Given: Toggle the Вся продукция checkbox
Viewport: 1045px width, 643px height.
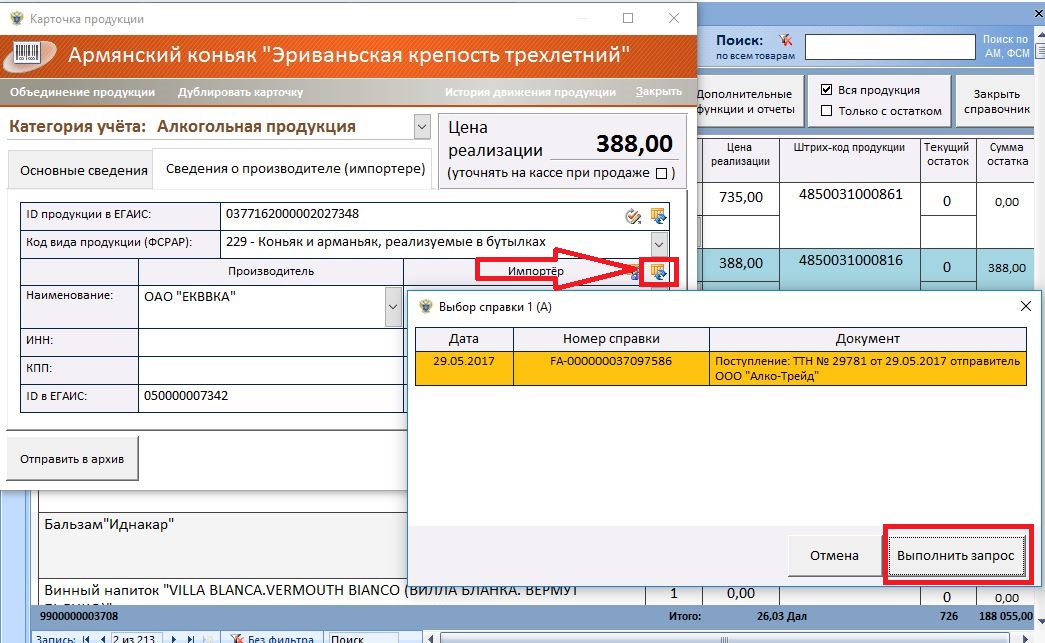Looking at the screenshot, I should [x=826, y=90].
